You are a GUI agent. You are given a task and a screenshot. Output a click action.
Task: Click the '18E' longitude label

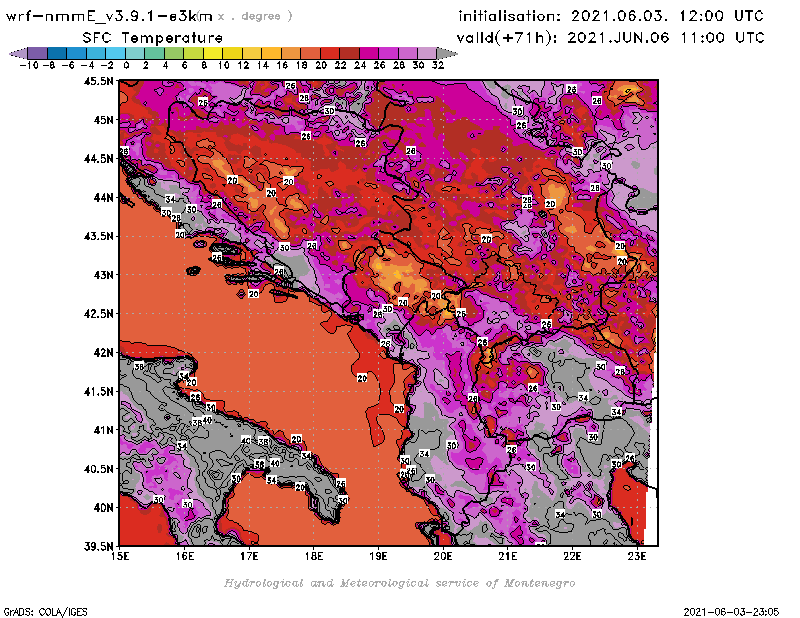click(x=314, y=556)
